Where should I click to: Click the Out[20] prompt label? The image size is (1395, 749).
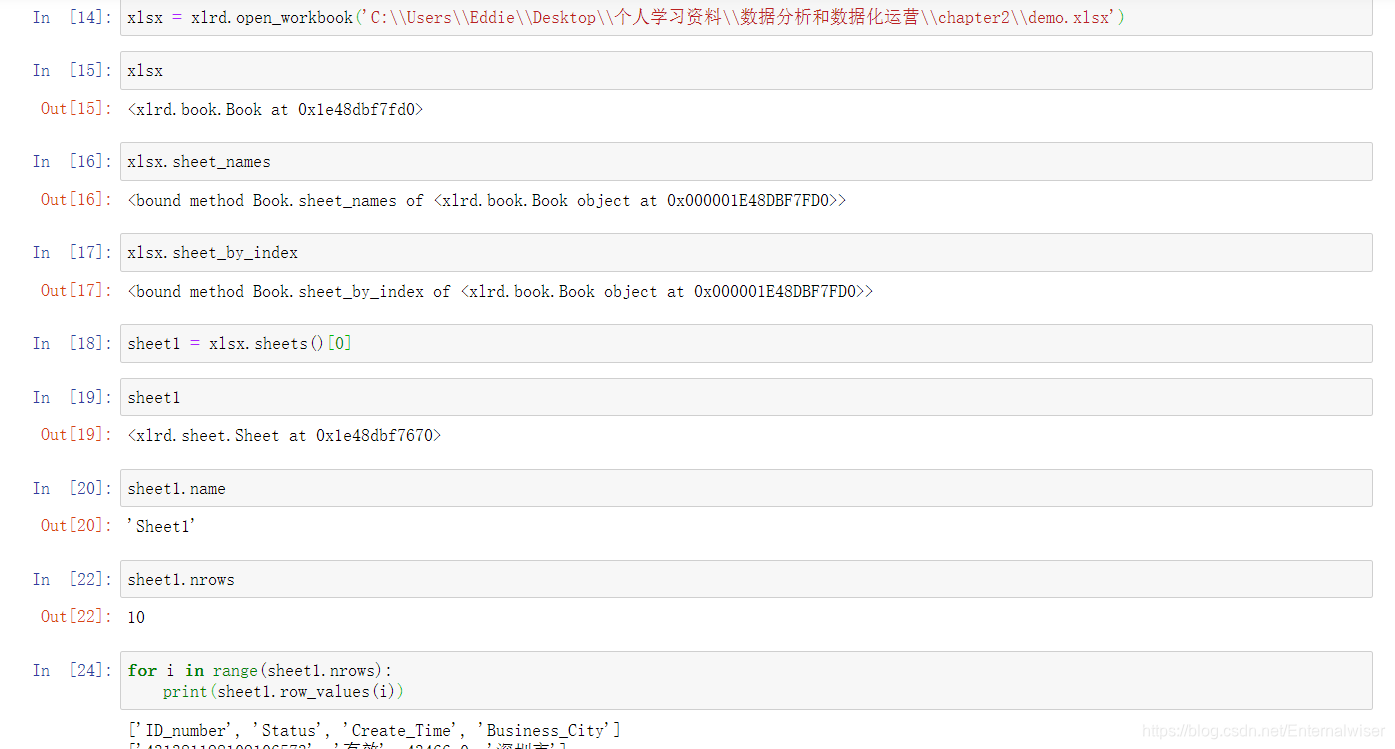click(x=76, y=525)
